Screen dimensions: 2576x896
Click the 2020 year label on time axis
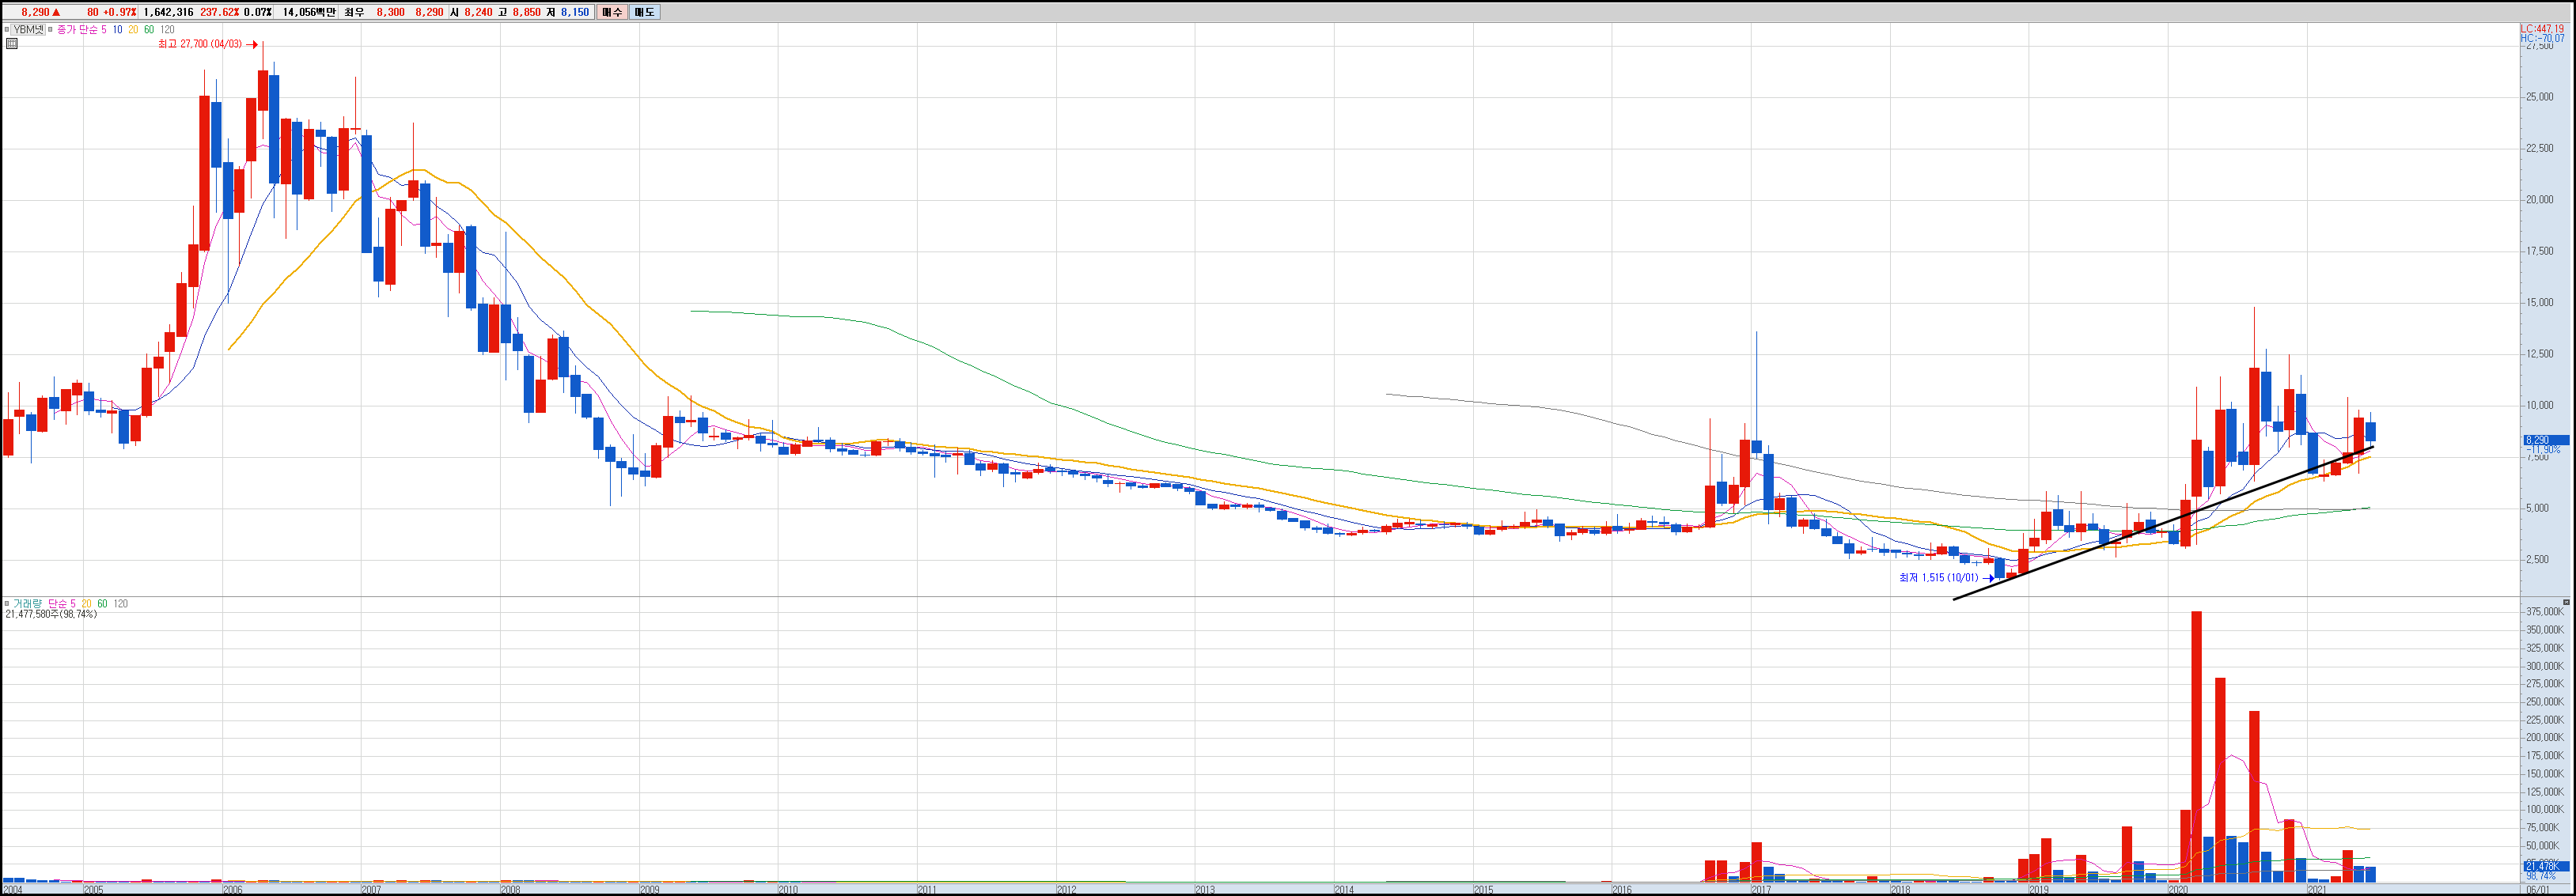2177,889
